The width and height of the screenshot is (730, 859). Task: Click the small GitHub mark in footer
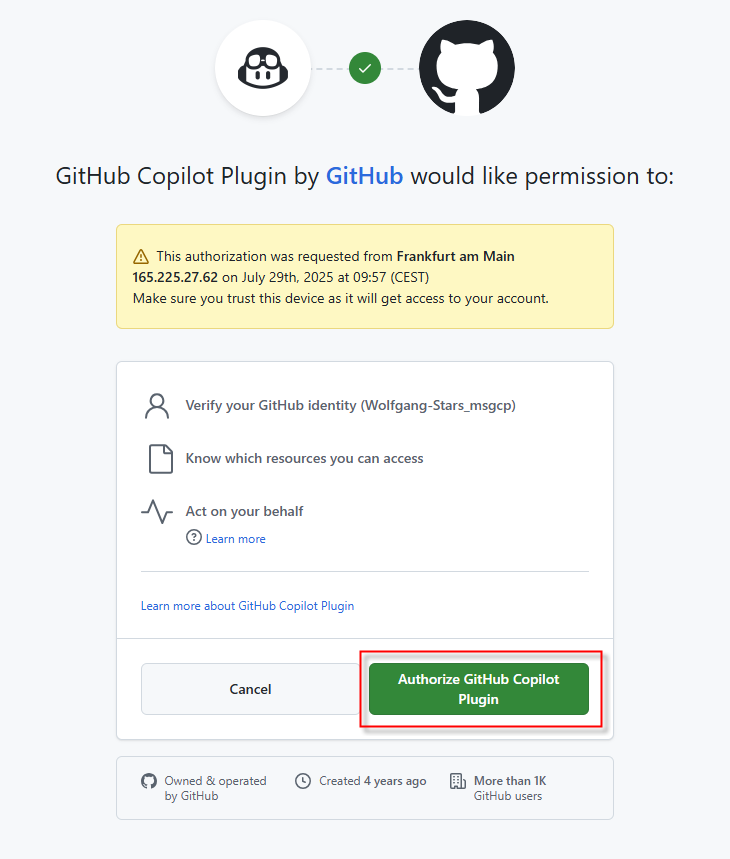pos(149,781)
